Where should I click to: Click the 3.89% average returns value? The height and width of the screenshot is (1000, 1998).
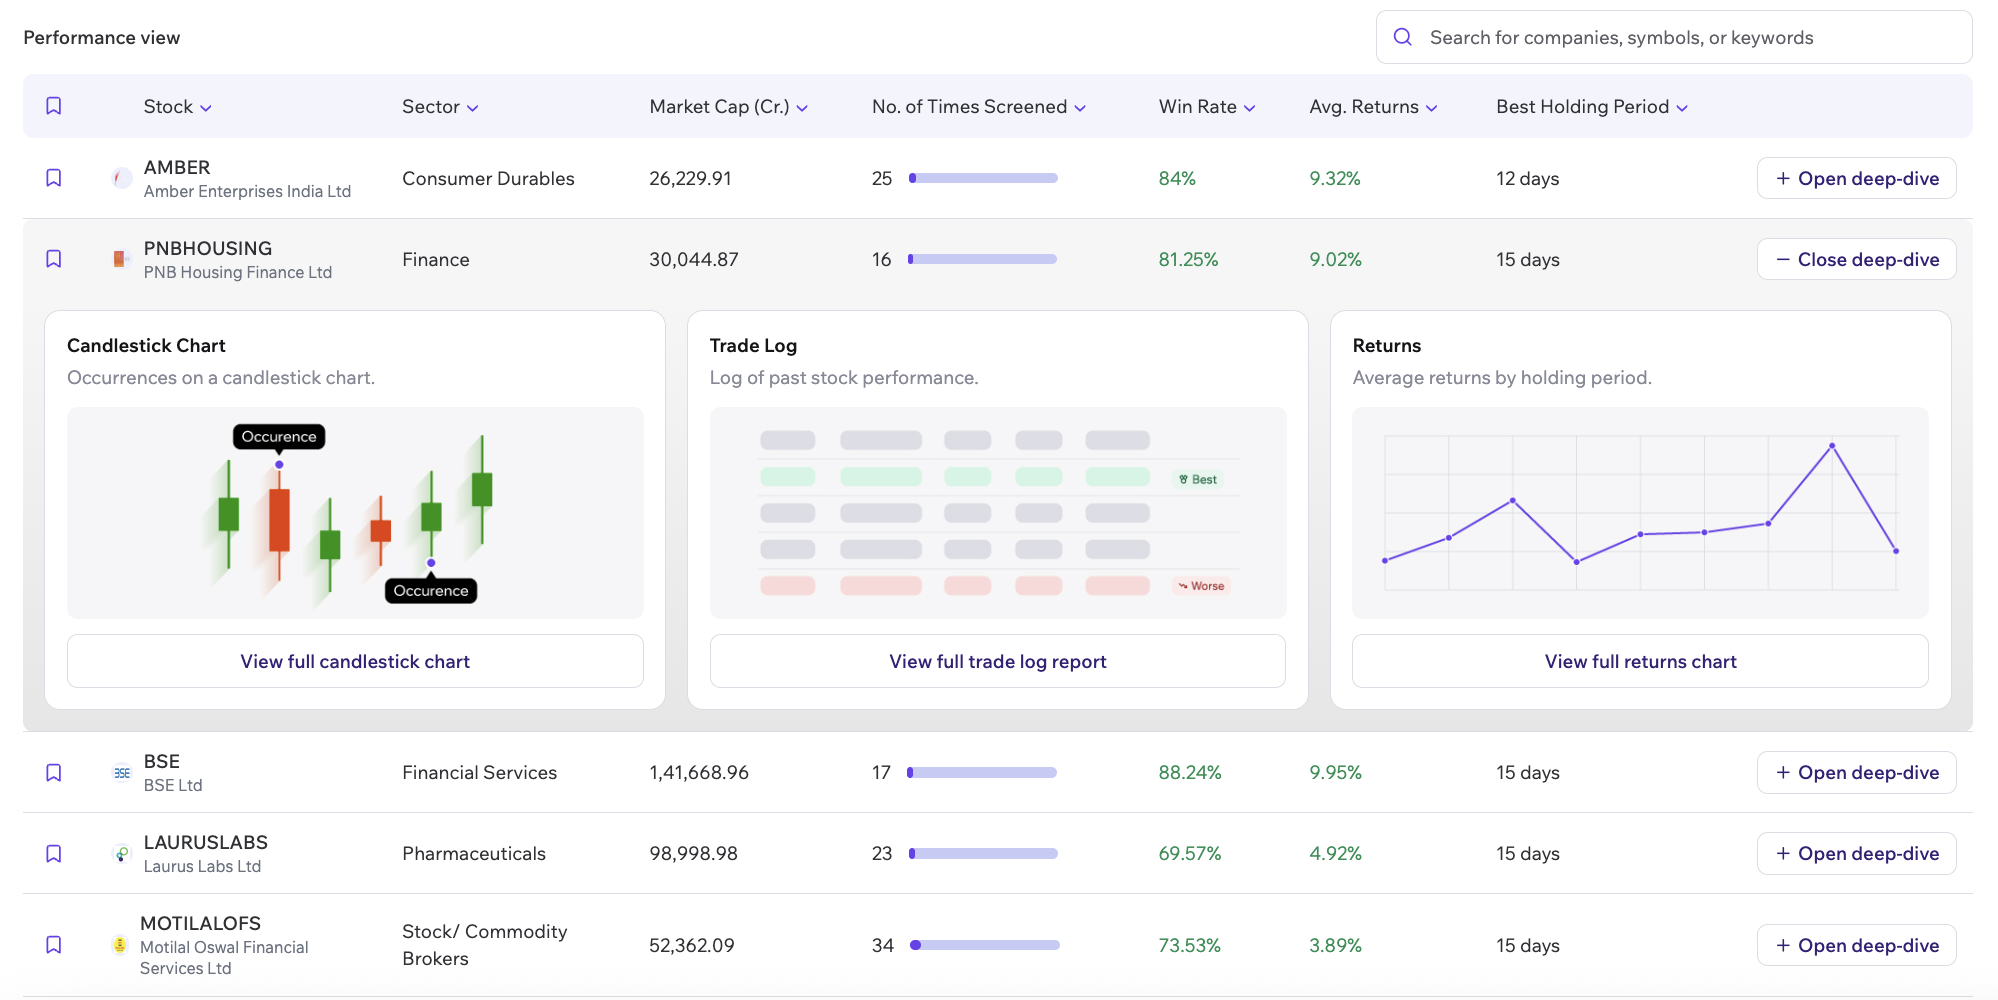point(1335,945)
